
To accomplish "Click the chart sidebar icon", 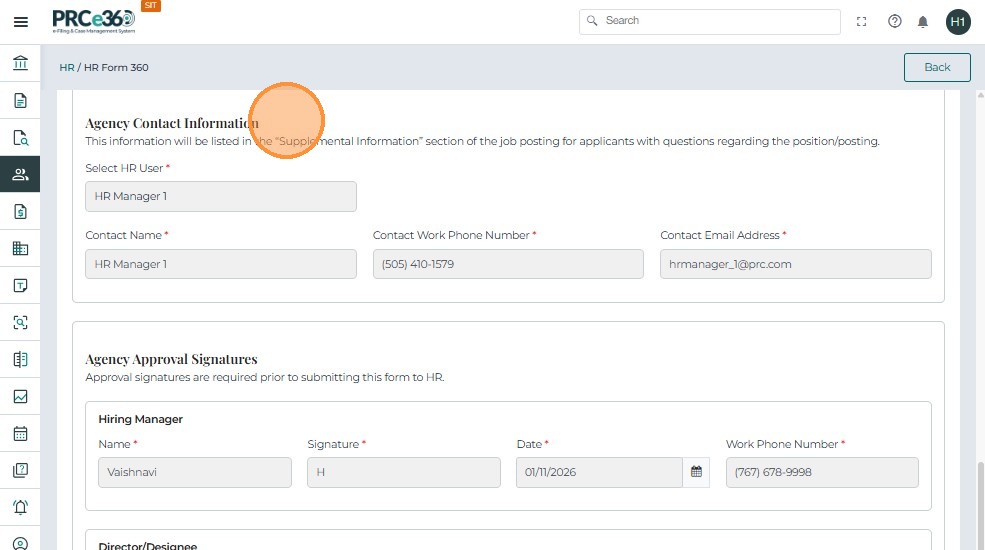I will click(20, 396).
